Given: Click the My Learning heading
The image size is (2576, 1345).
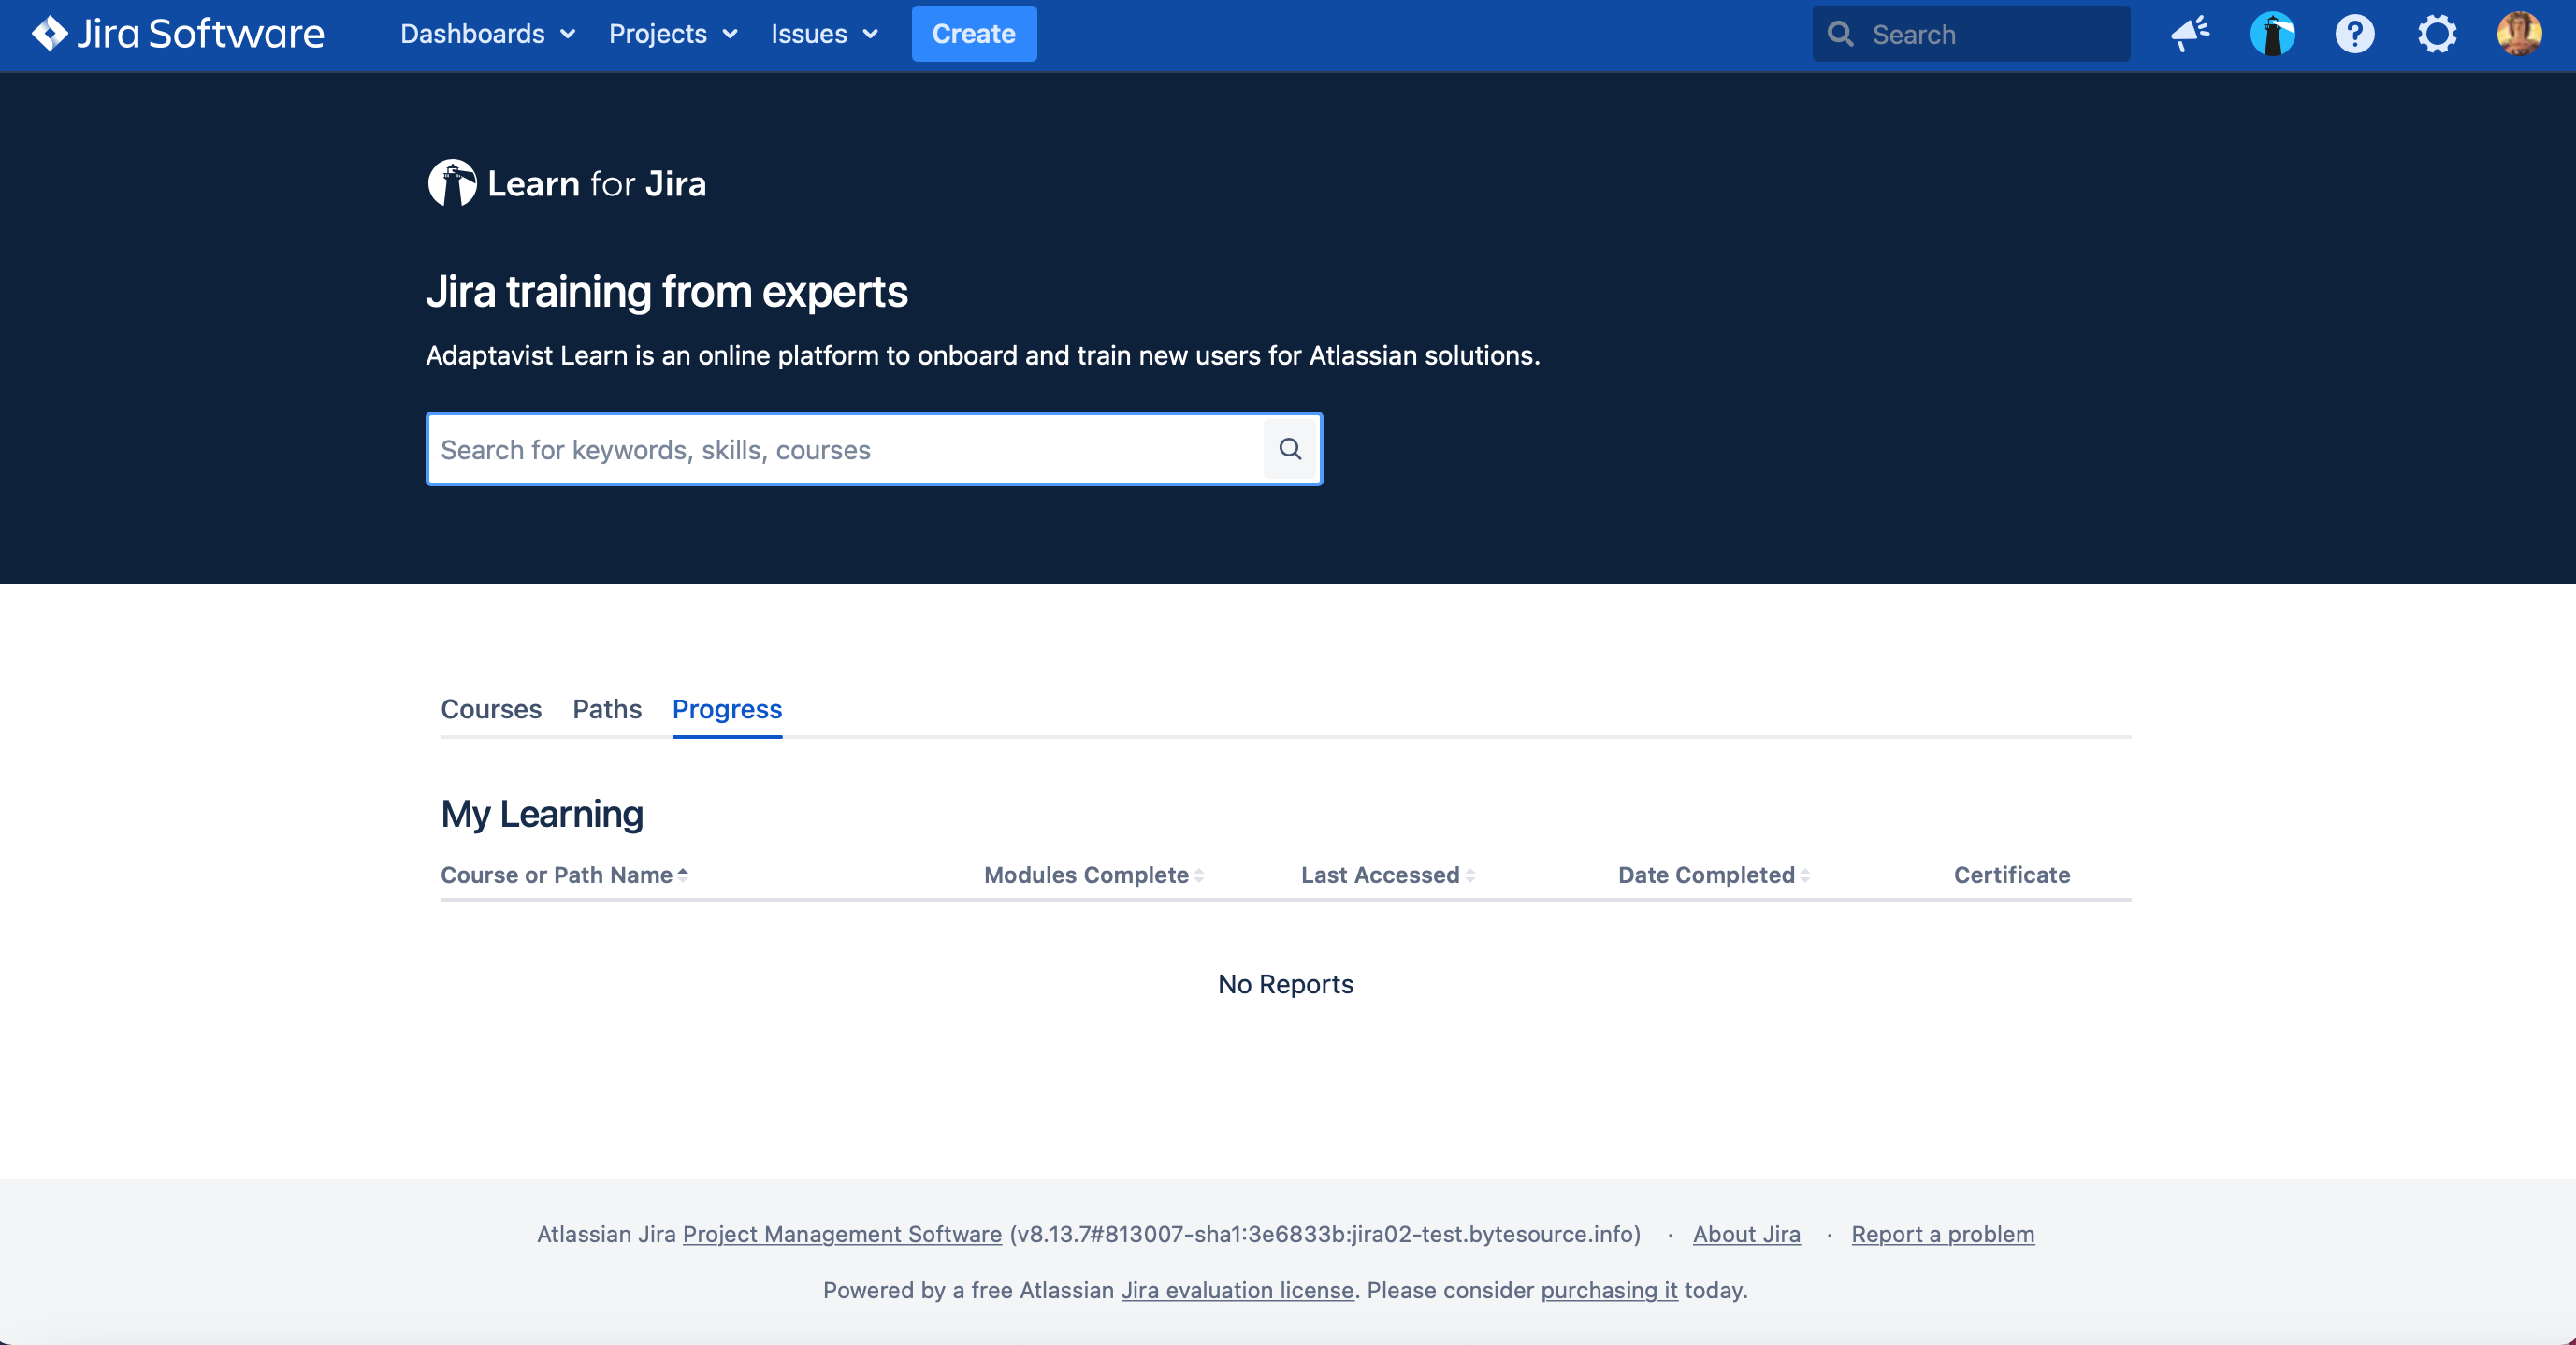Looking at the screenshot, I should coord(542,814).
